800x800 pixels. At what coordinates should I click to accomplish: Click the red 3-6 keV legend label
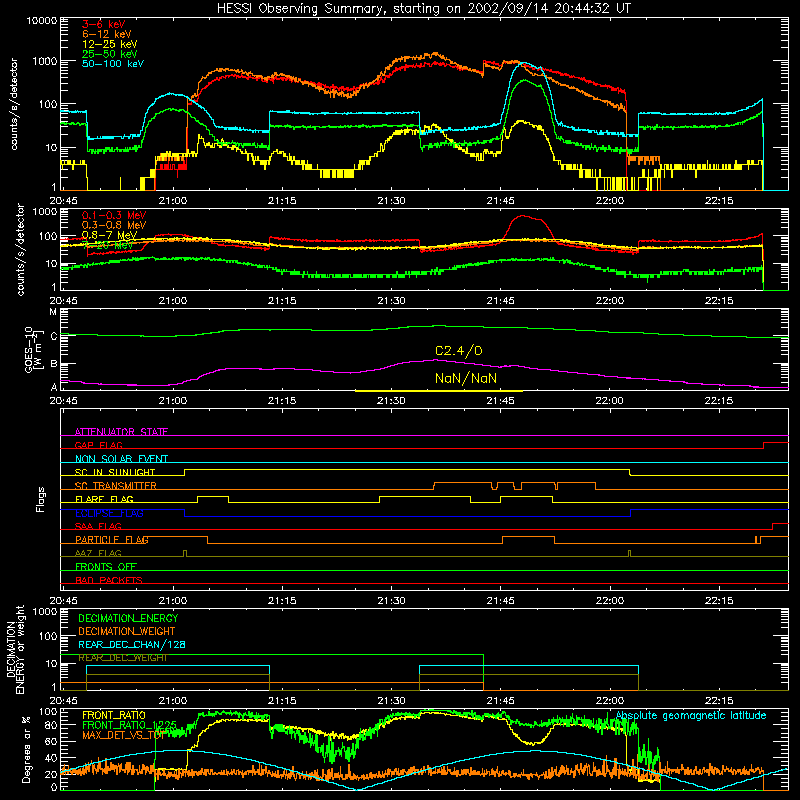104,24
